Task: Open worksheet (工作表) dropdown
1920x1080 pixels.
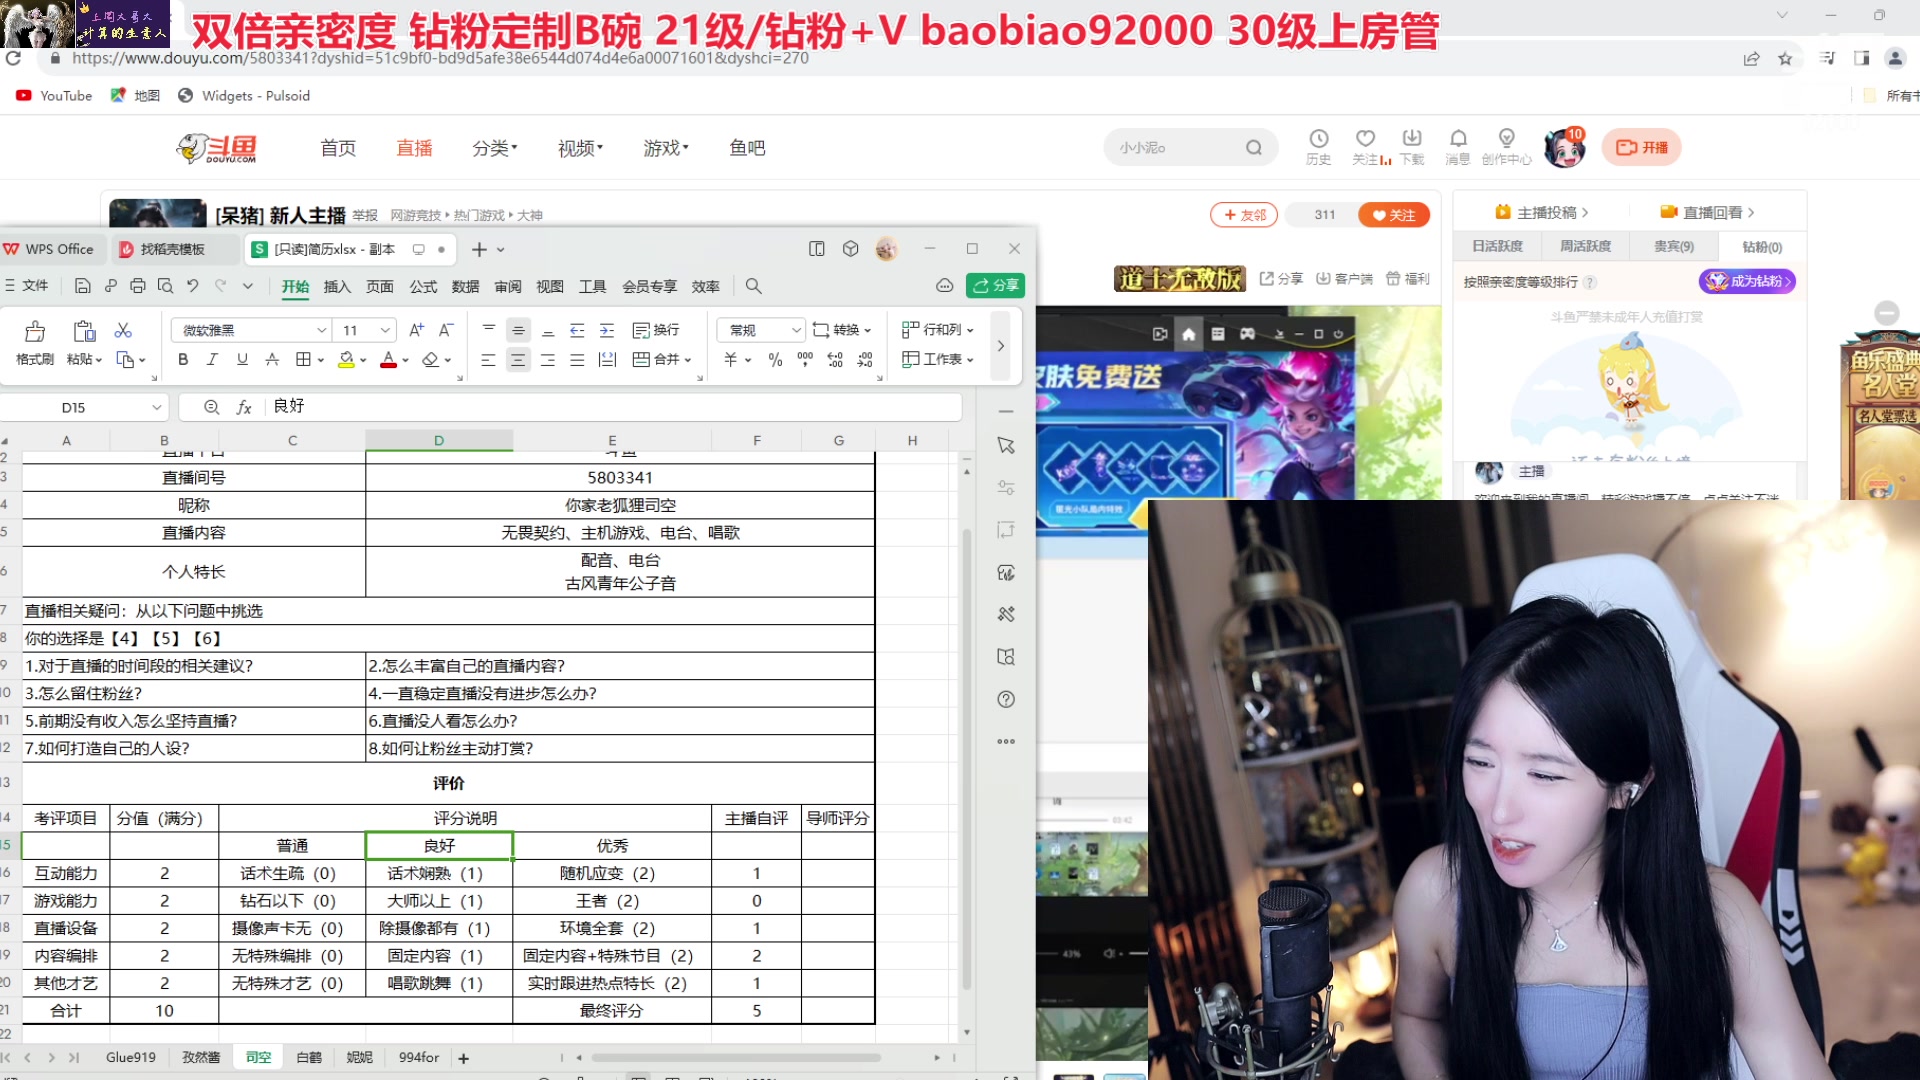Action: point(938,359)
